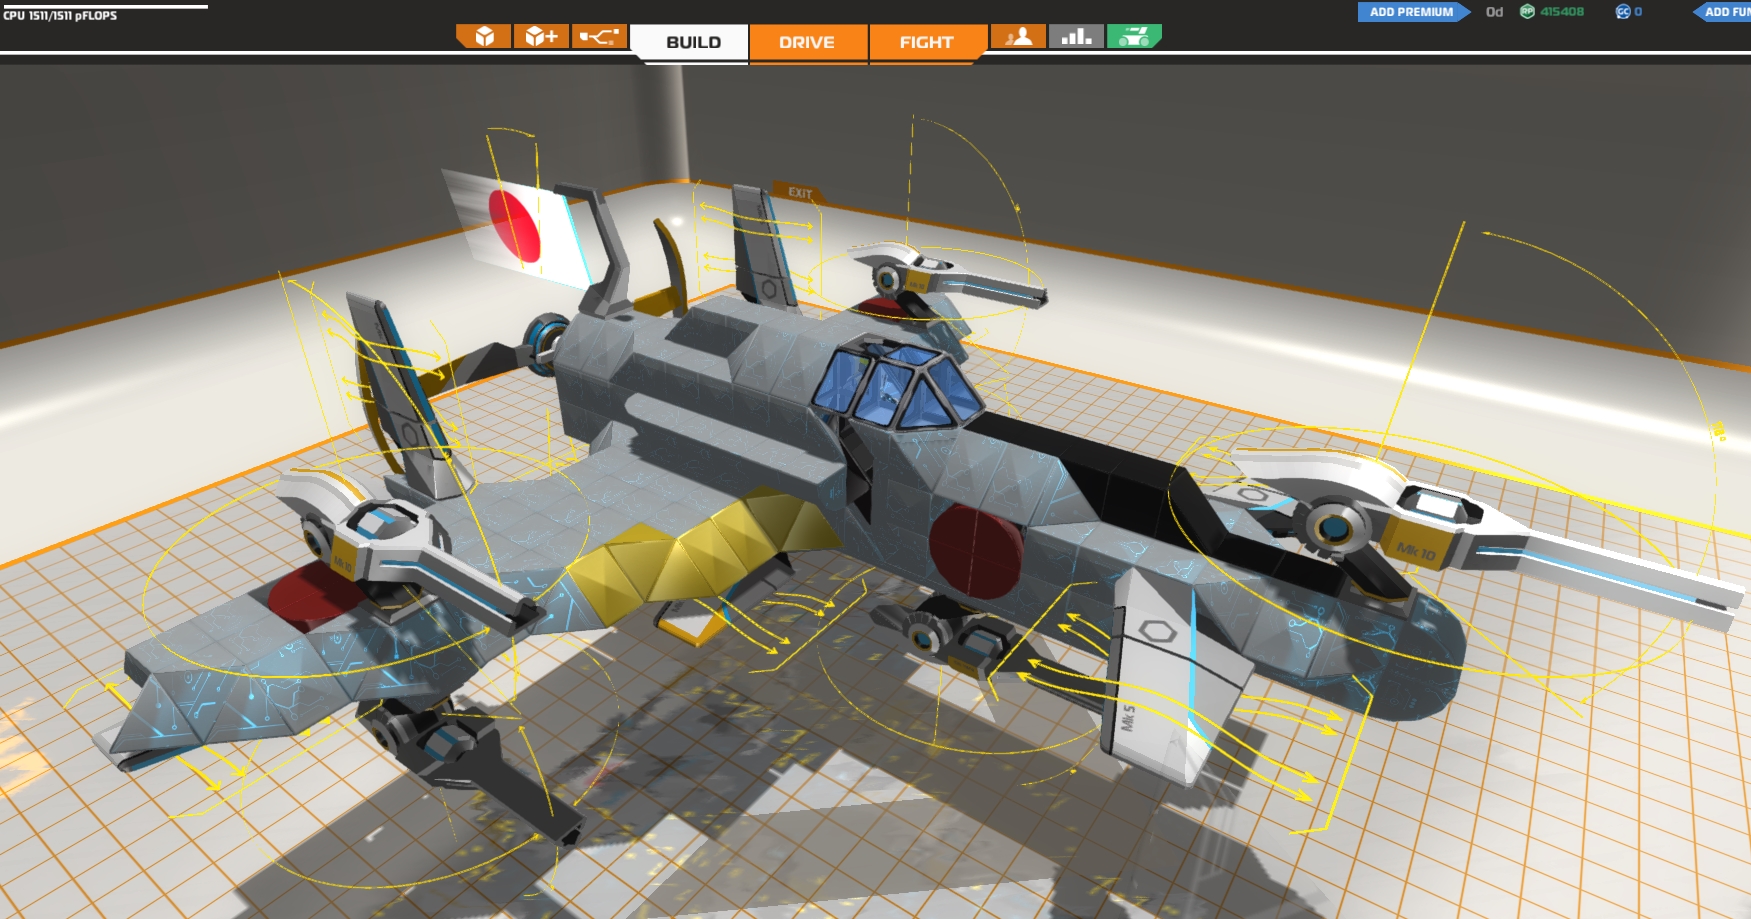Image resolution: width=1751 pixels, height=919 pixels.
Task: Switch to the BUILD tab
Action: pos(693,43)
